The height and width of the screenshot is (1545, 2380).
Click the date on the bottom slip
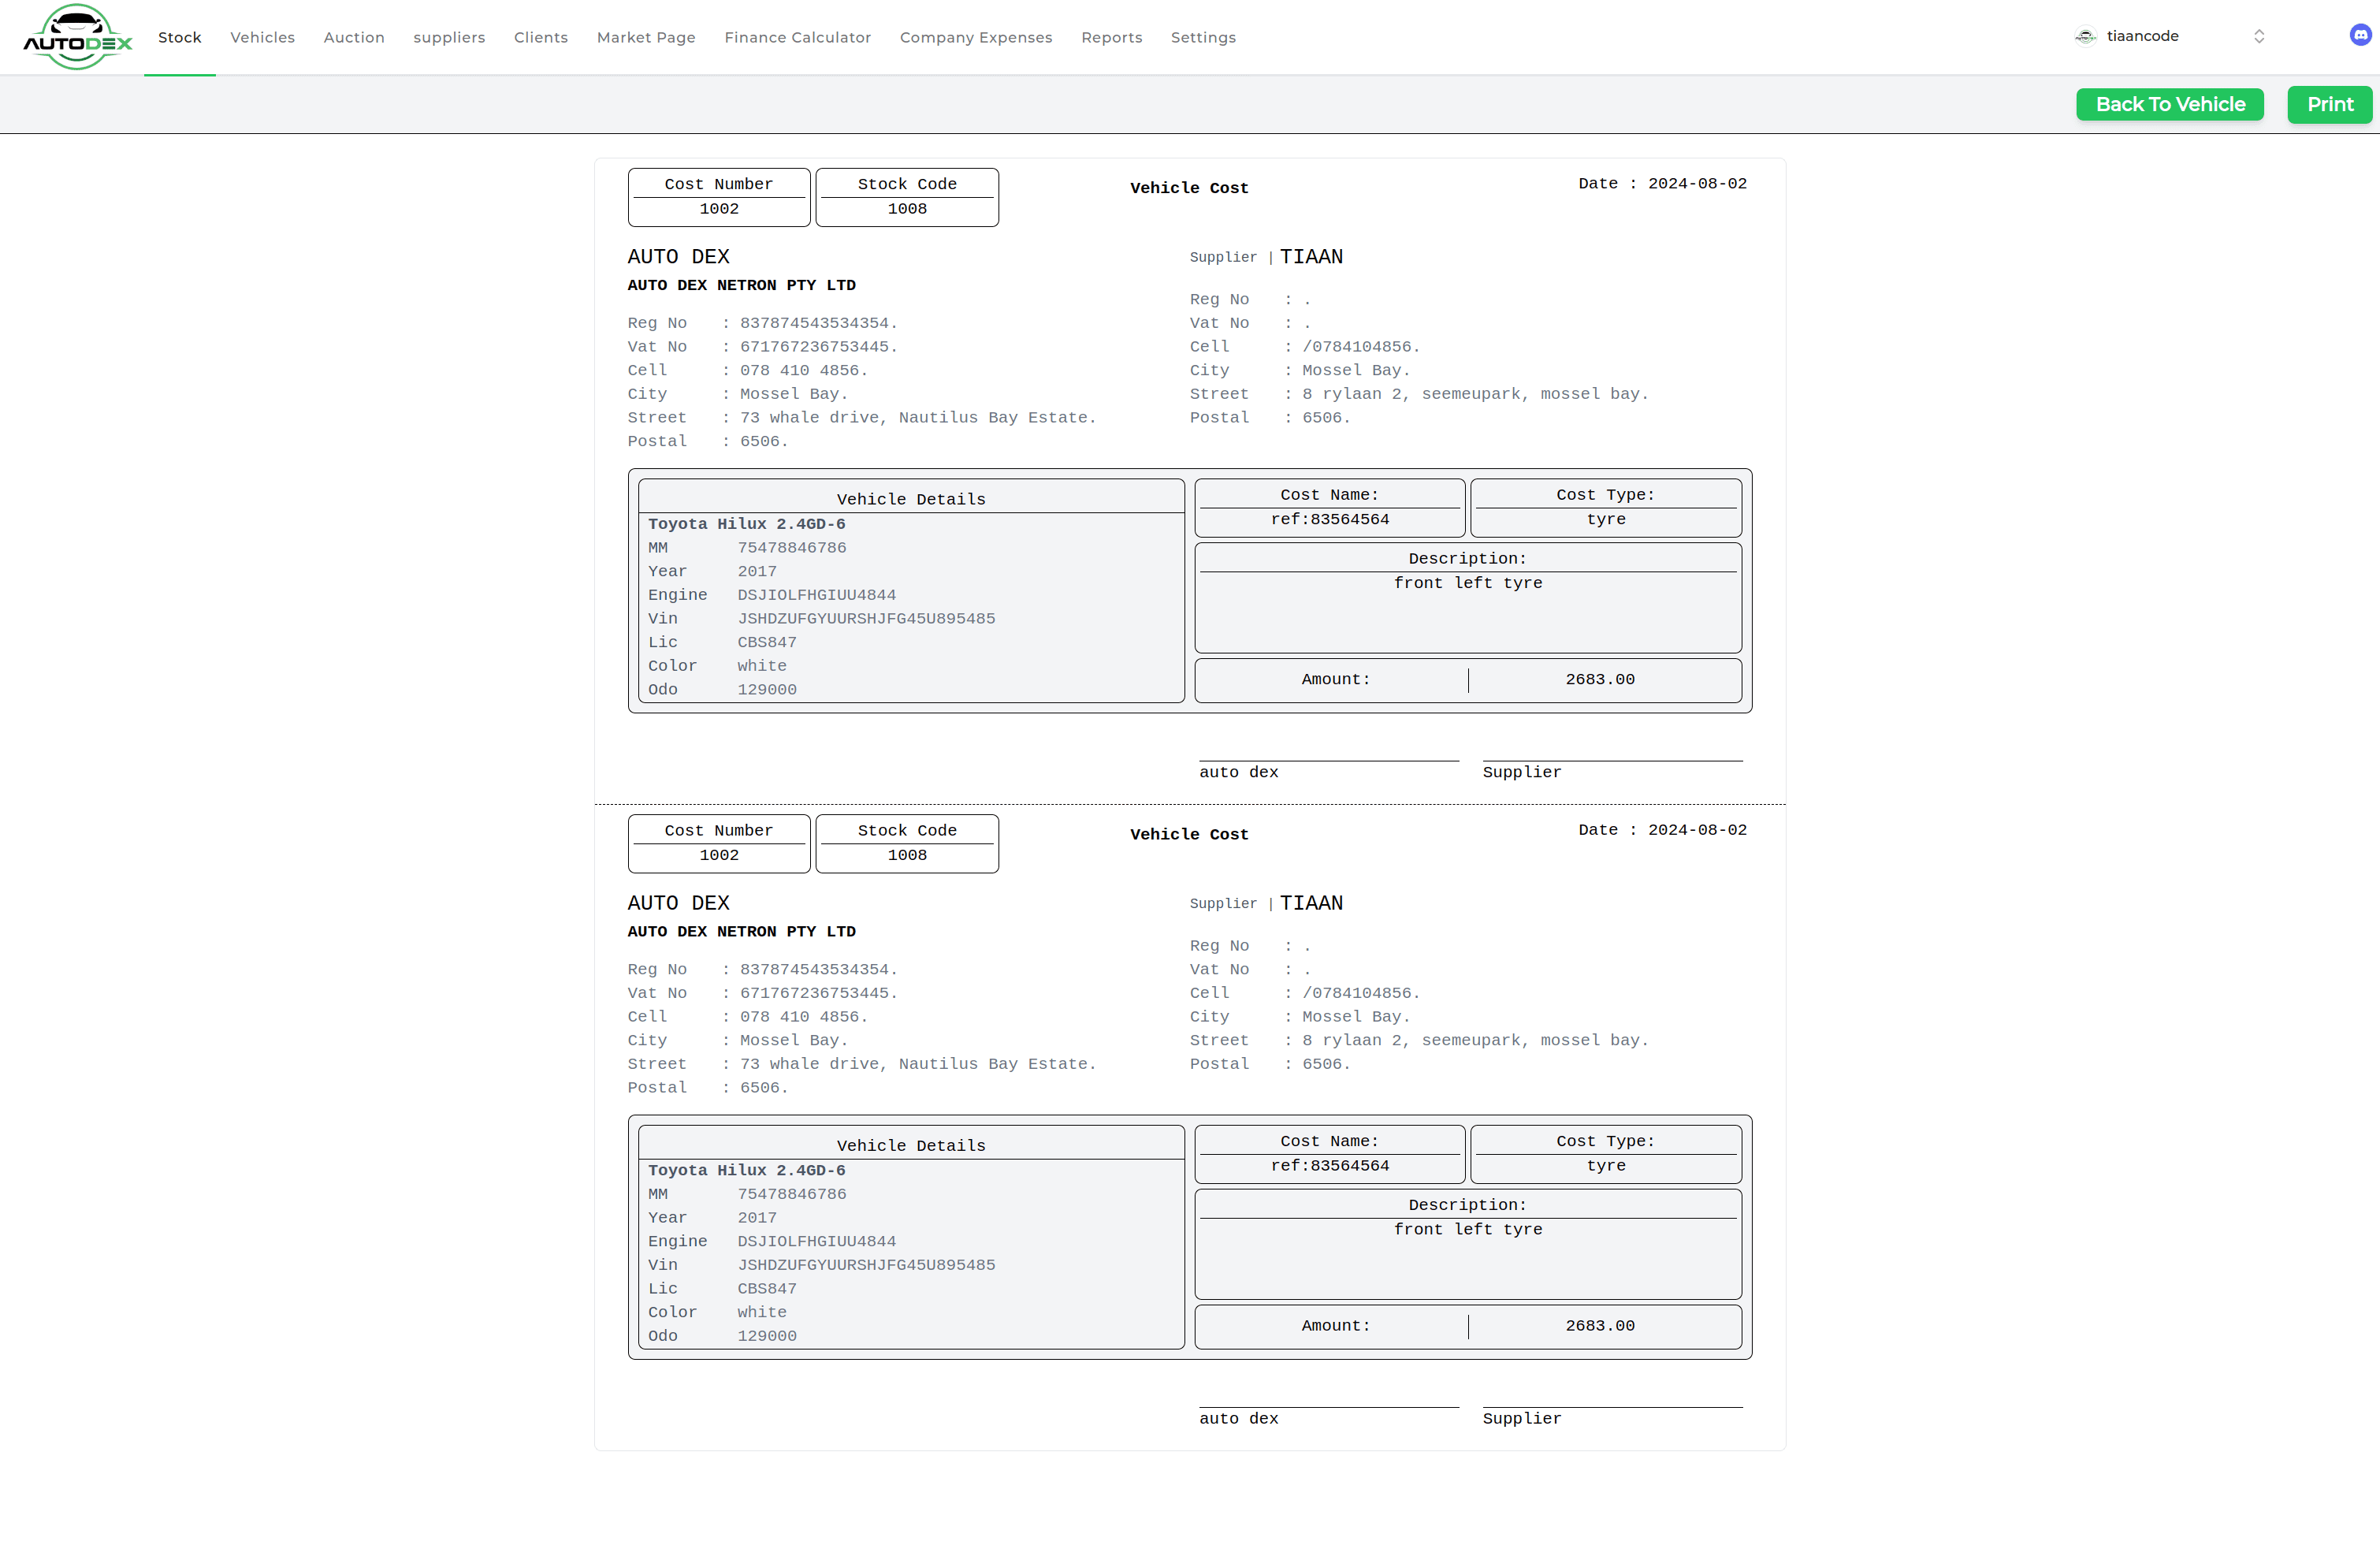[x=1697, y=830]
